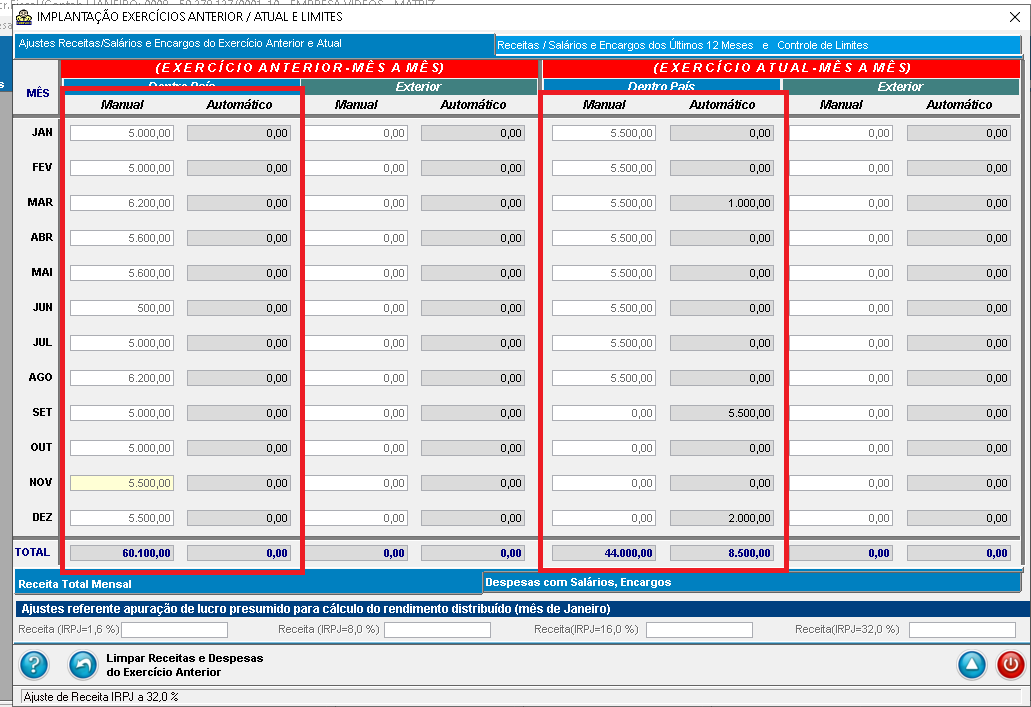This screenshot has height=707, width=1031.
Task: Edit MAR manual Dentro País field, Exercício Atual
Action: [604, 203]
